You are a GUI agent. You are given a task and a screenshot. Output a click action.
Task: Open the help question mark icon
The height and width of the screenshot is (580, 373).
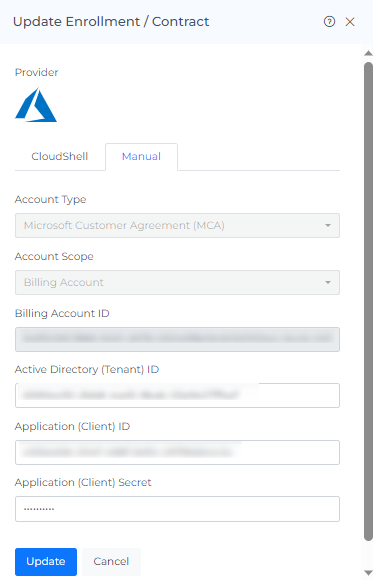tap(329, 22)
